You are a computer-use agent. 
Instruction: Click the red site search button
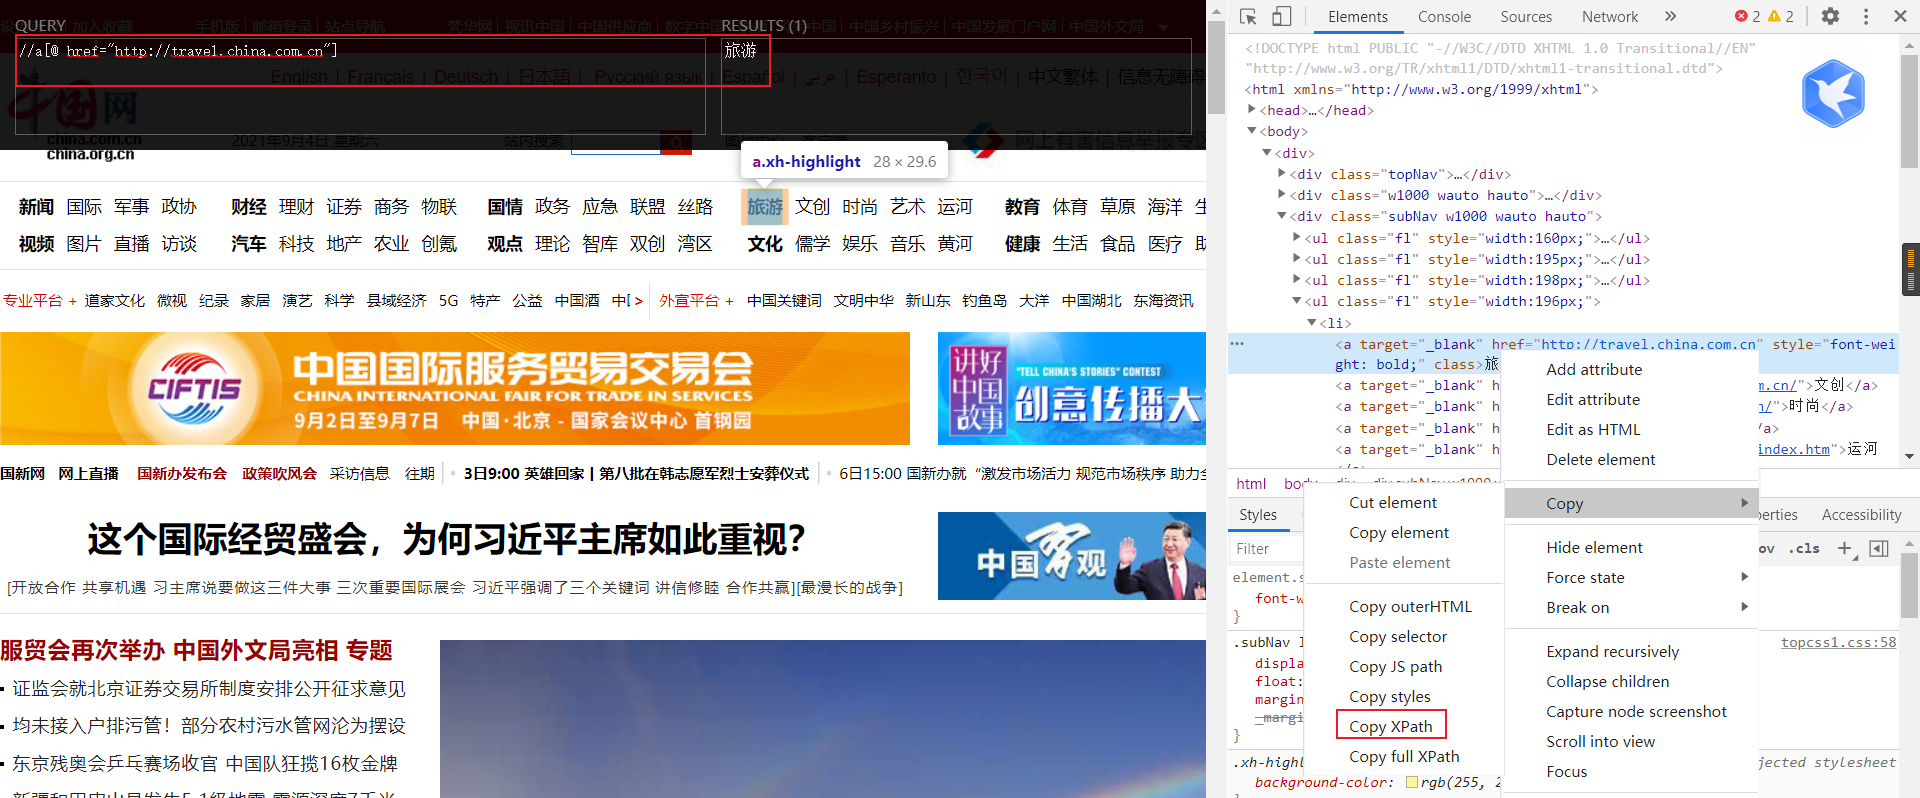[x=677, y=143]
